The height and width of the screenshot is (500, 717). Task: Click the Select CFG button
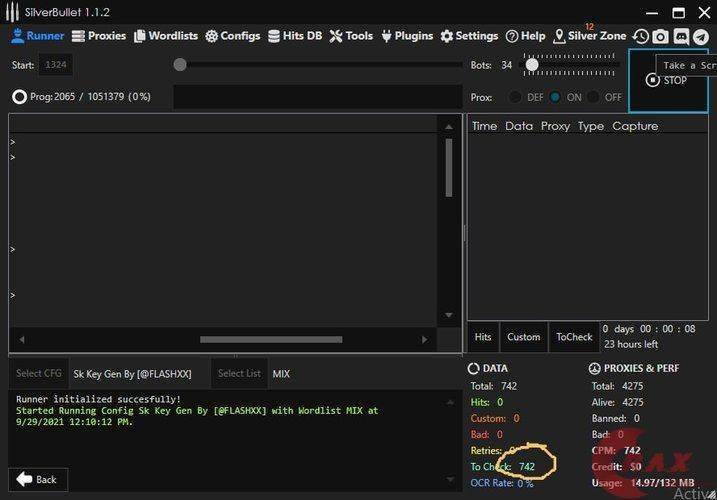click(x=38, y=373)
